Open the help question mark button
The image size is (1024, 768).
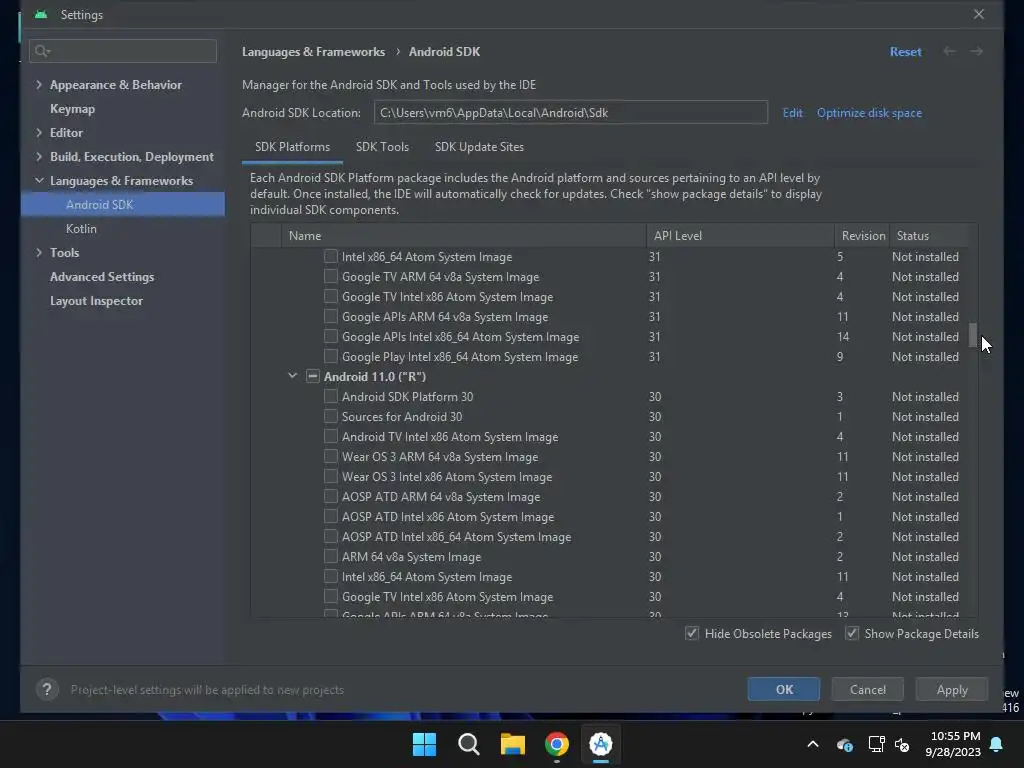[x=47, y=690]
